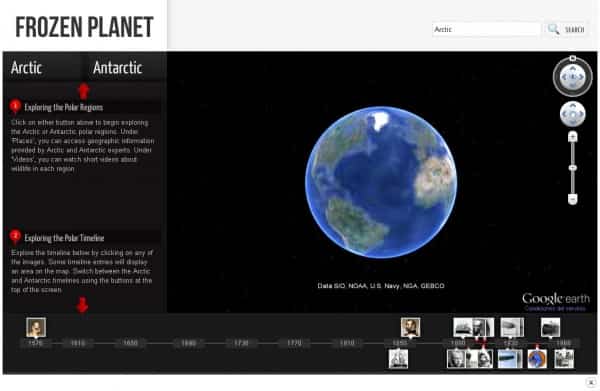Pan left using the move joystick arrow
Image resolution: width=600 pixels, height=391 pixels.
[564, 114]
